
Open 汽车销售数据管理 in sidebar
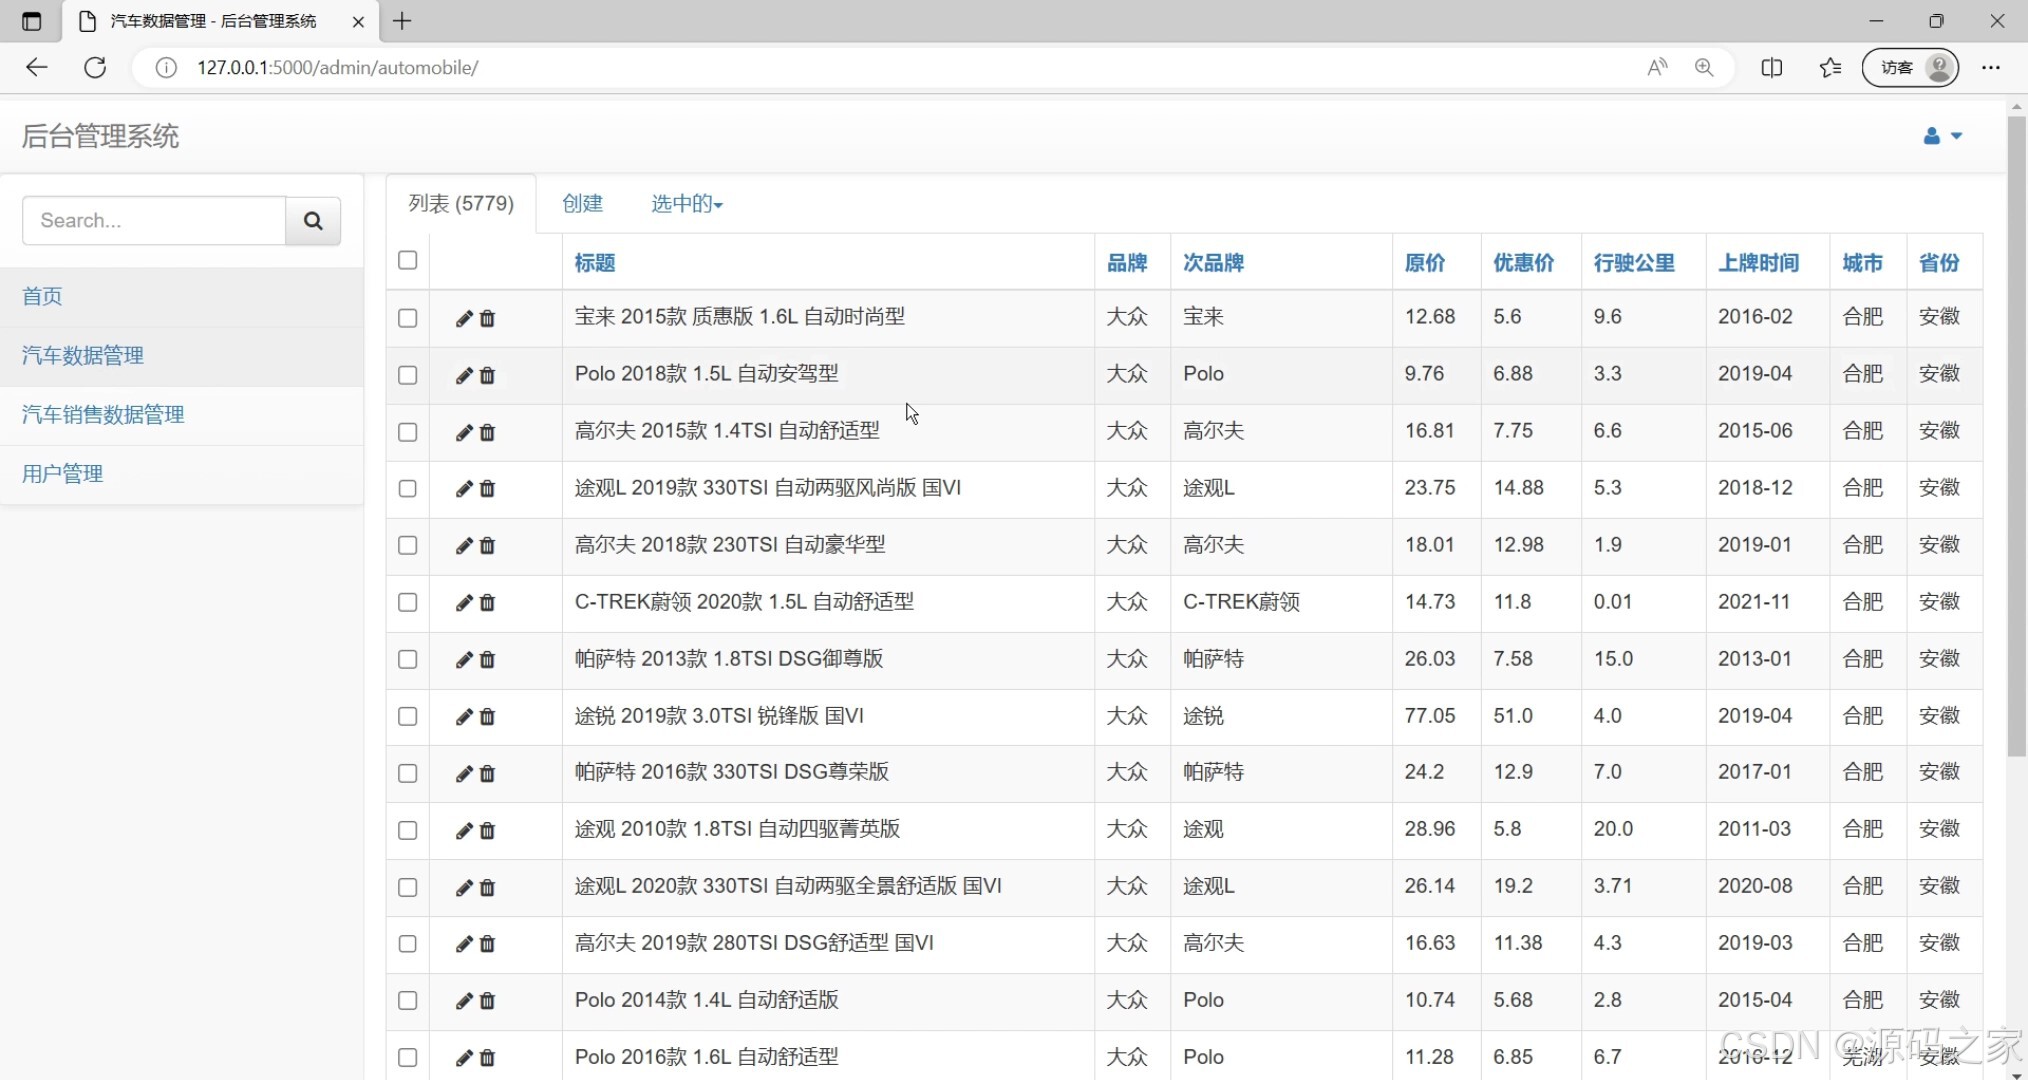coord(103,415)
